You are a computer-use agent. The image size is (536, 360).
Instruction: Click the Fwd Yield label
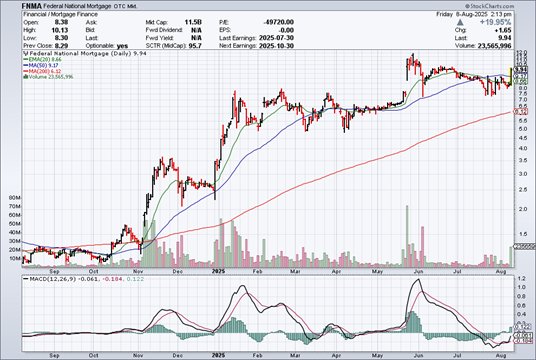click(x=159, y=38)
